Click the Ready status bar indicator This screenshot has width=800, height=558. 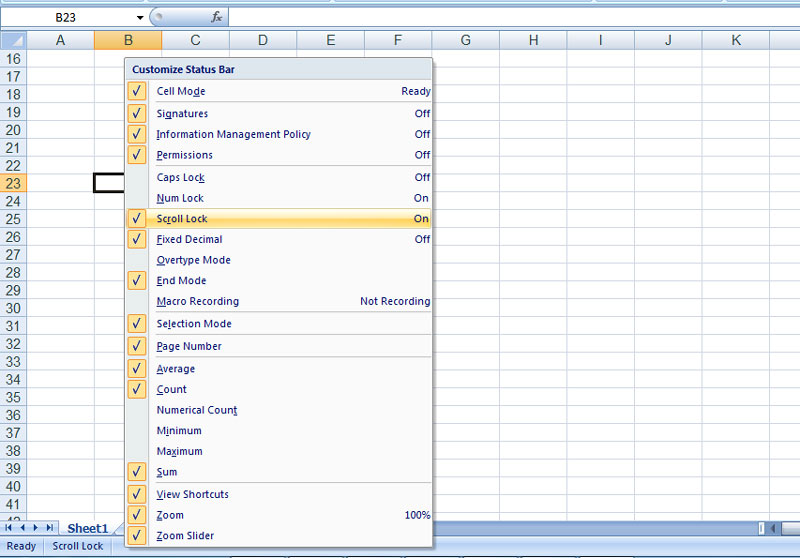pos(21,546)
